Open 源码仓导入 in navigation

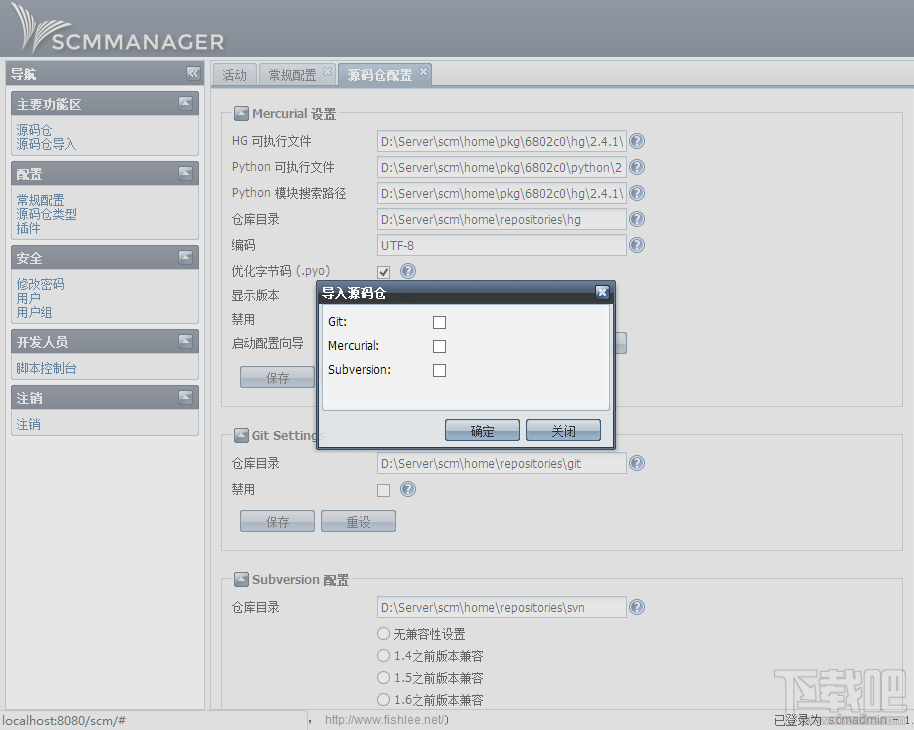(47, 144)
